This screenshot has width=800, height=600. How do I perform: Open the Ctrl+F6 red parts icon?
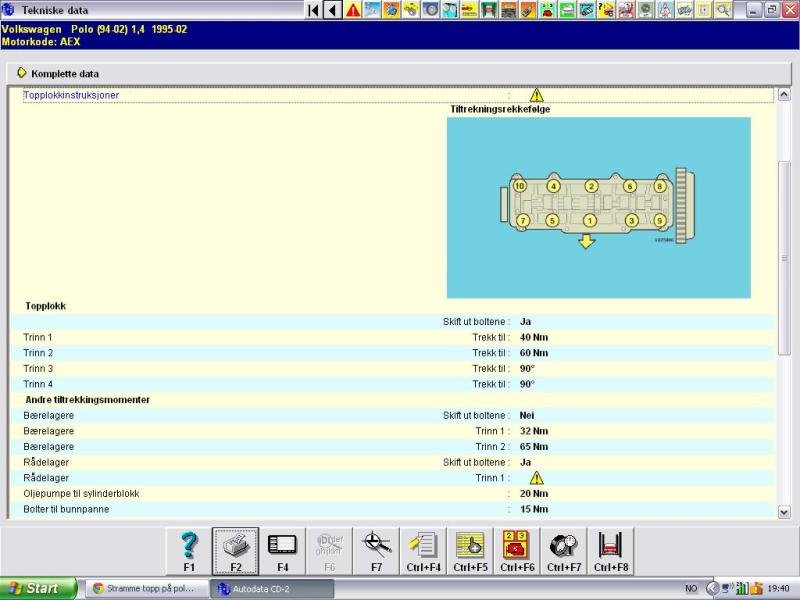[516, 550]
